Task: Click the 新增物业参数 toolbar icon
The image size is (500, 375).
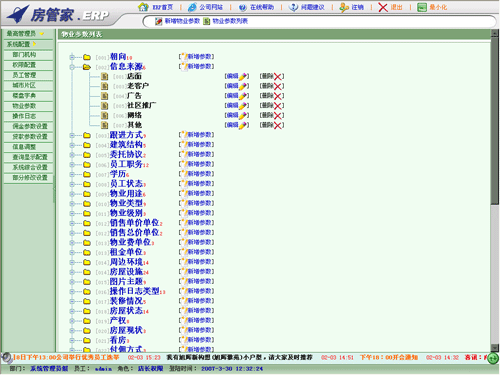Action: coord(159,21)
